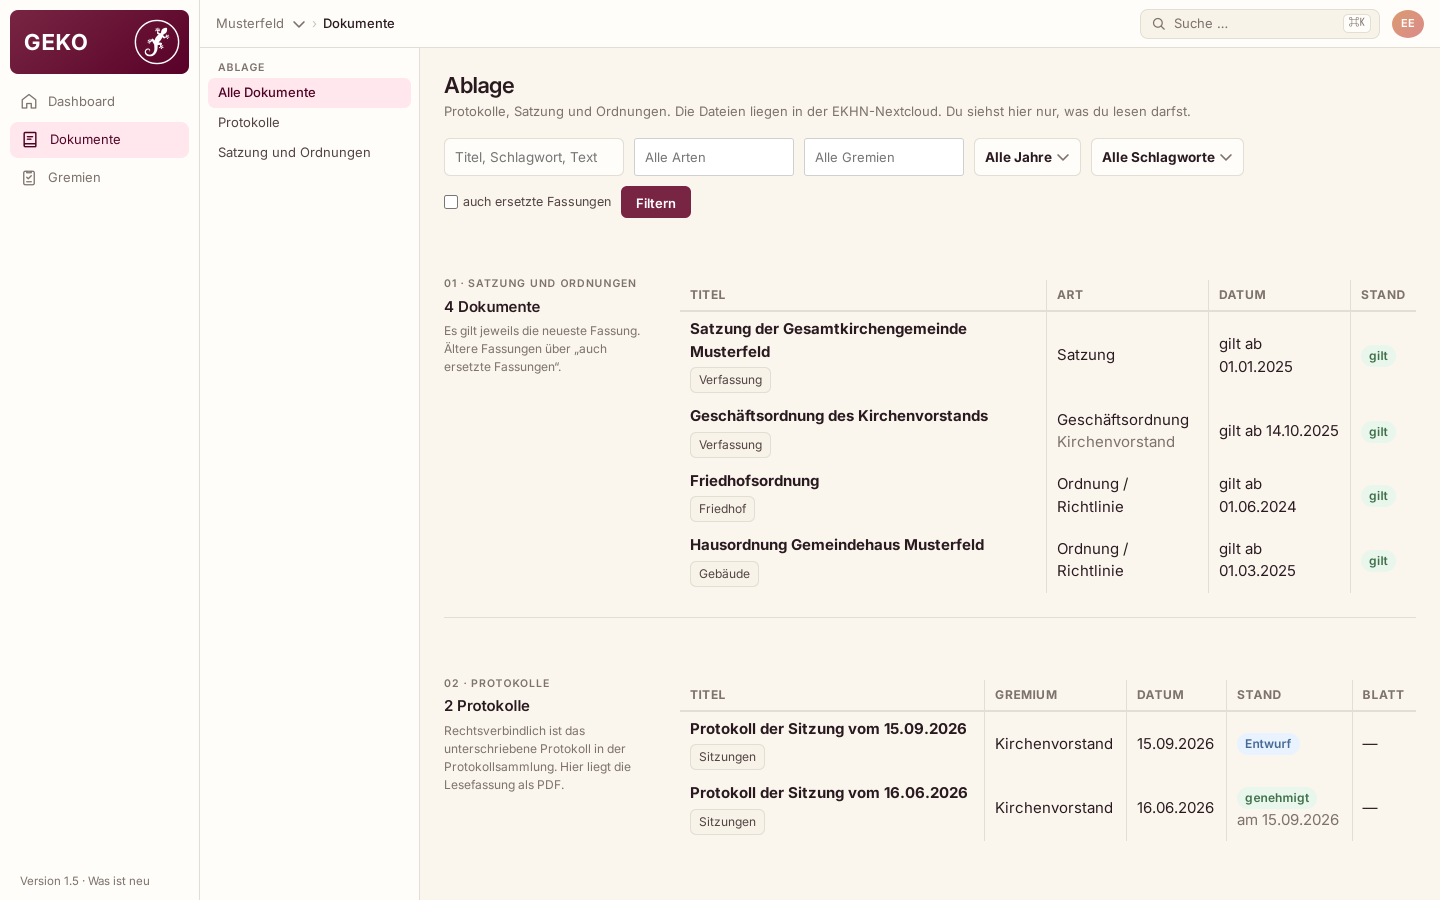
Task: Select Dokumente in the sidebar
Action: pyautogui.click(x=99, y=140)
